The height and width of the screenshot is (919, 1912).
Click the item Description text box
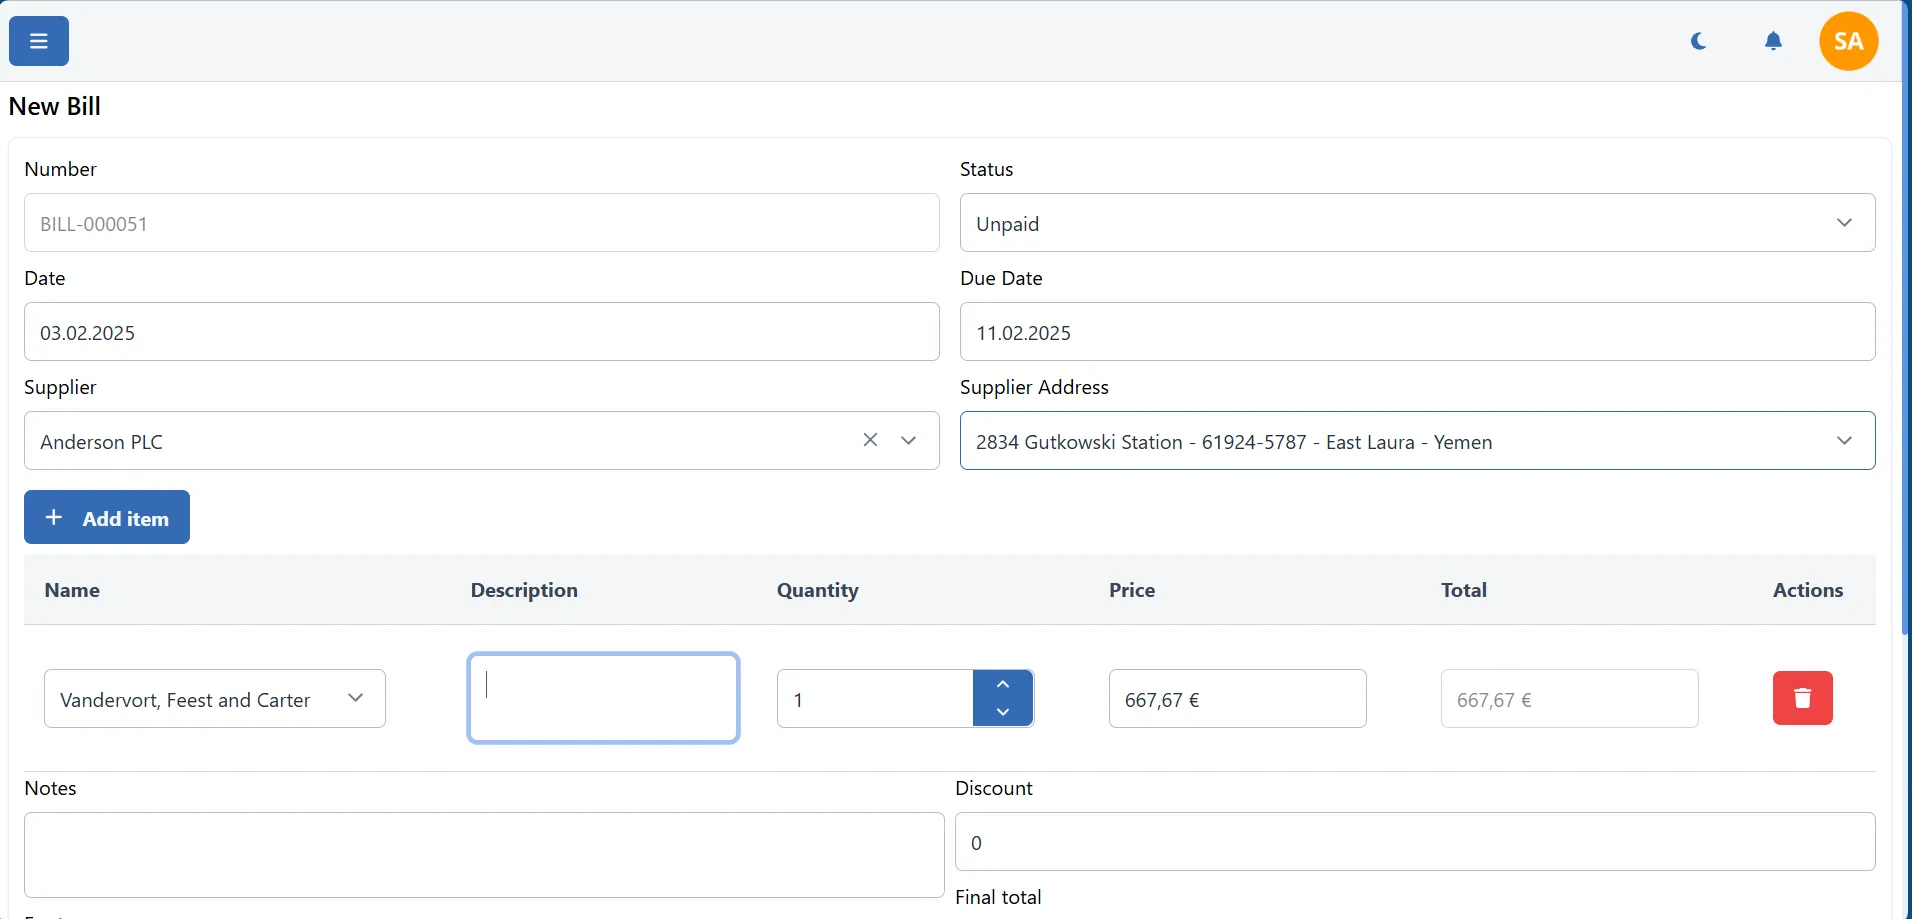click(x=603, y=698)
